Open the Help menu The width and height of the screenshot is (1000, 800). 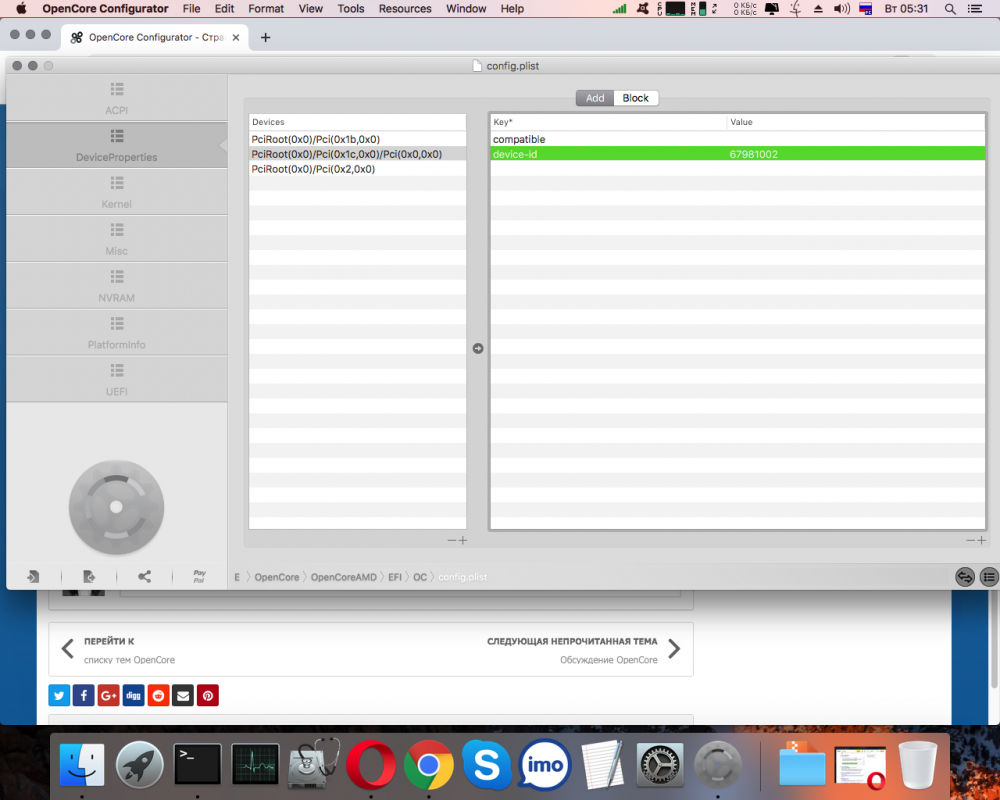click(x=512, y=8)
